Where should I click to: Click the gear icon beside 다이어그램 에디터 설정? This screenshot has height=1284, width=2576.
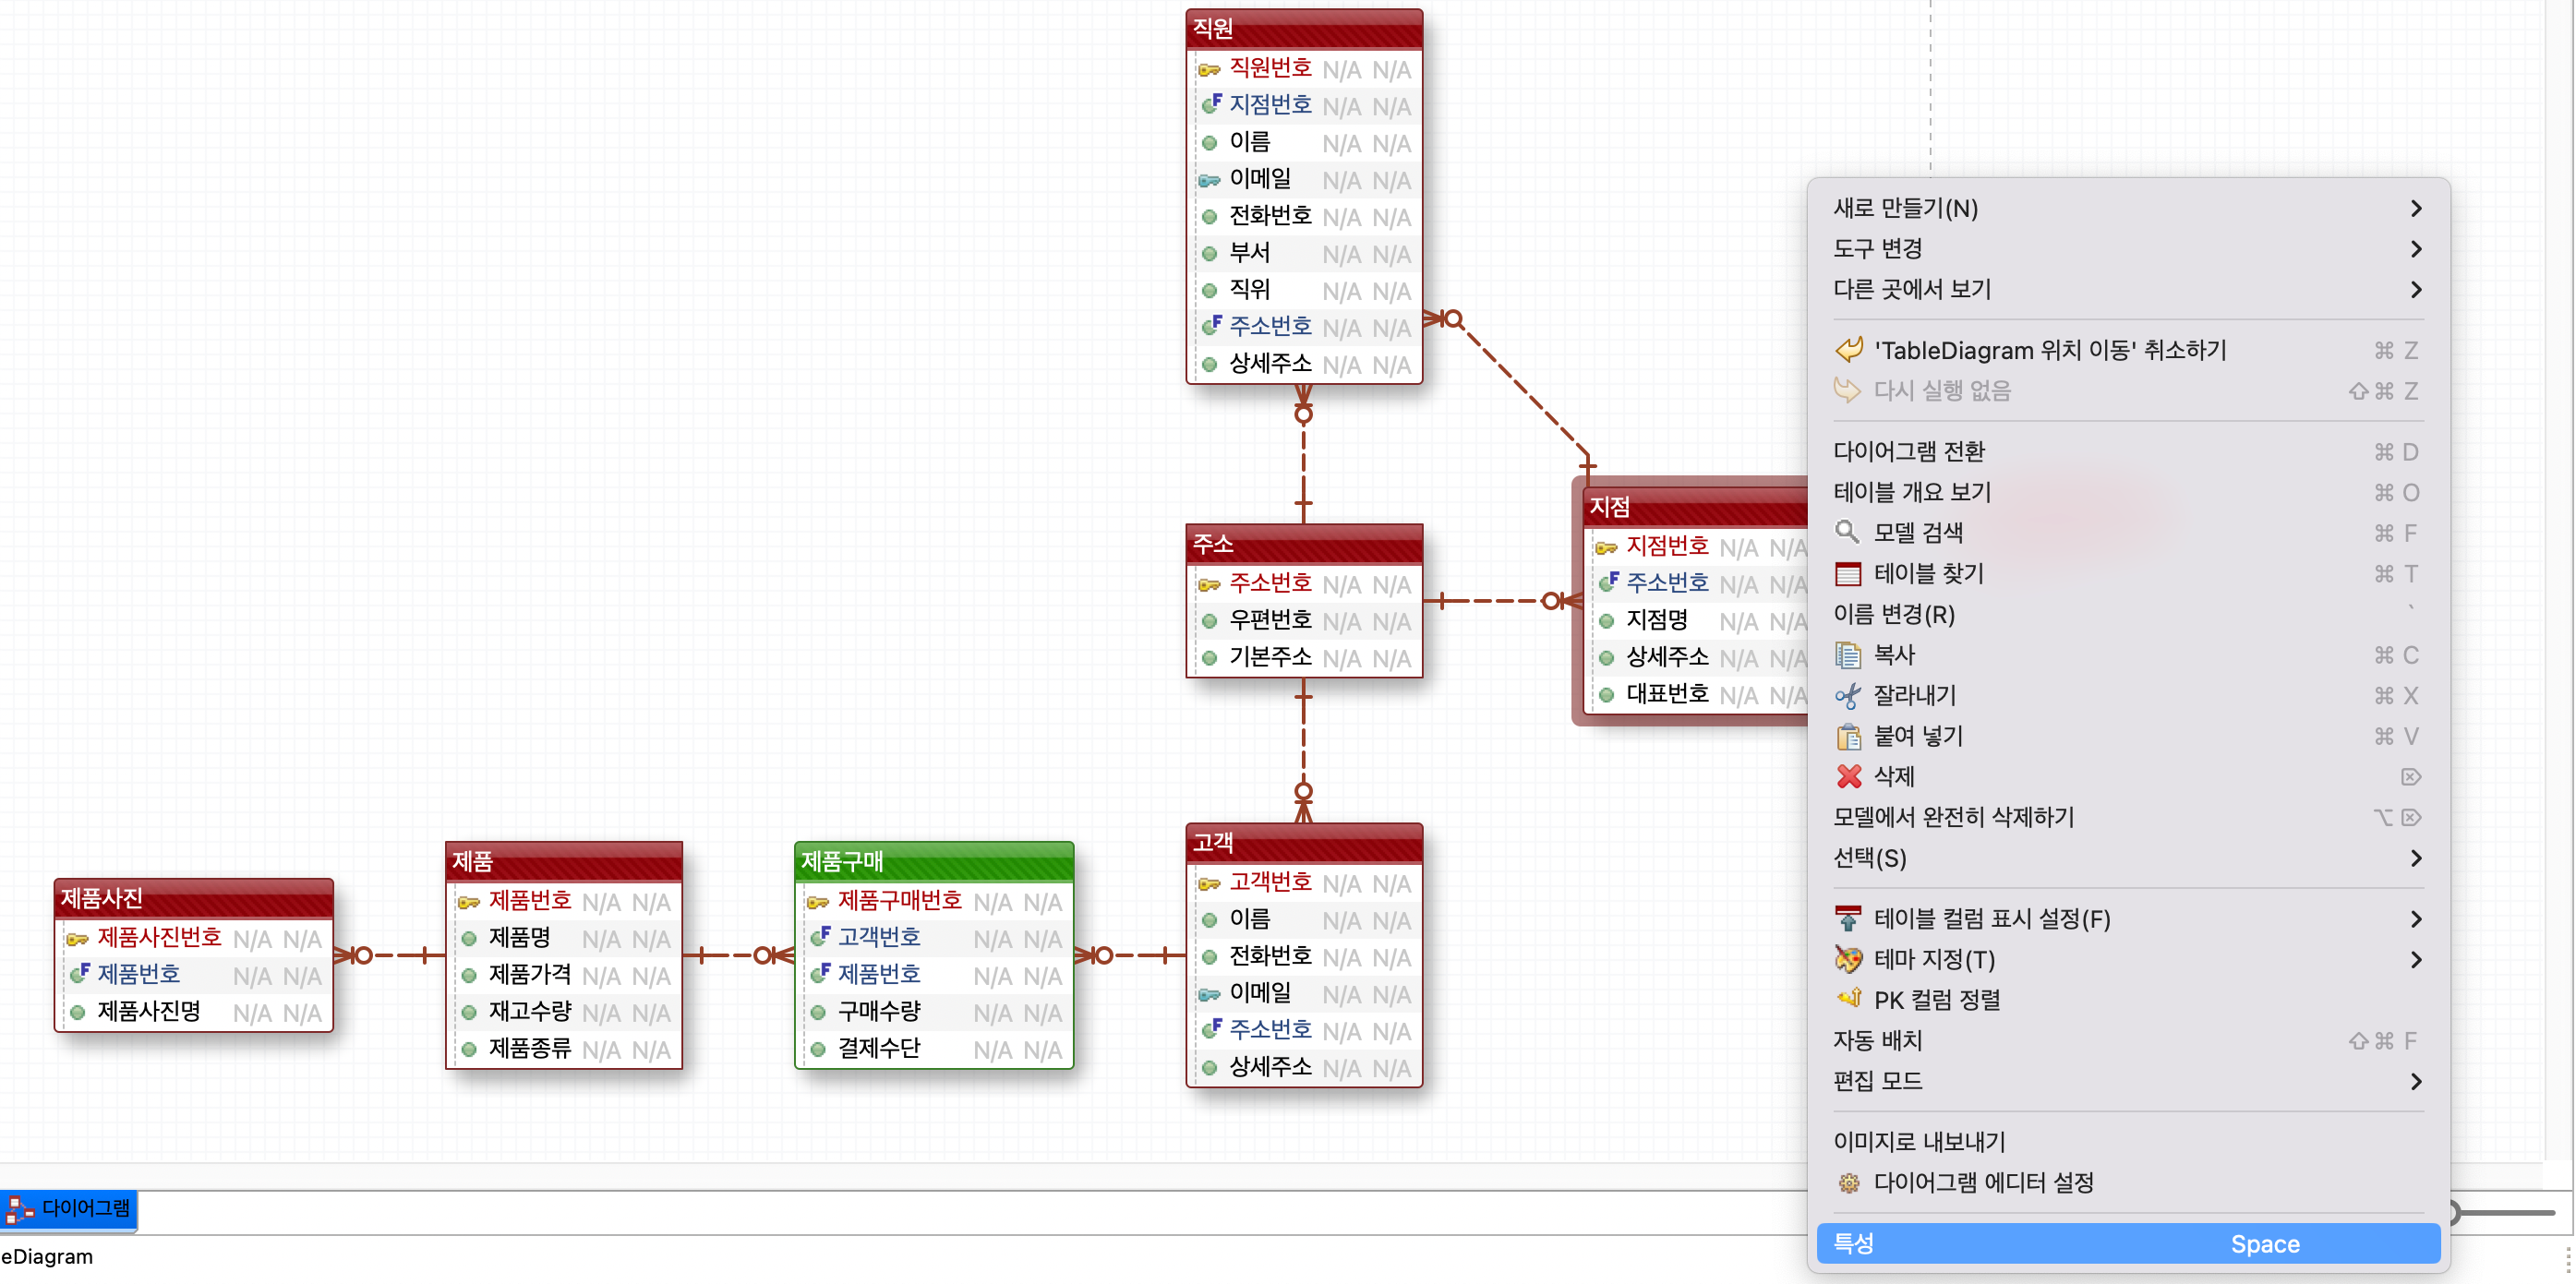1848,1183
